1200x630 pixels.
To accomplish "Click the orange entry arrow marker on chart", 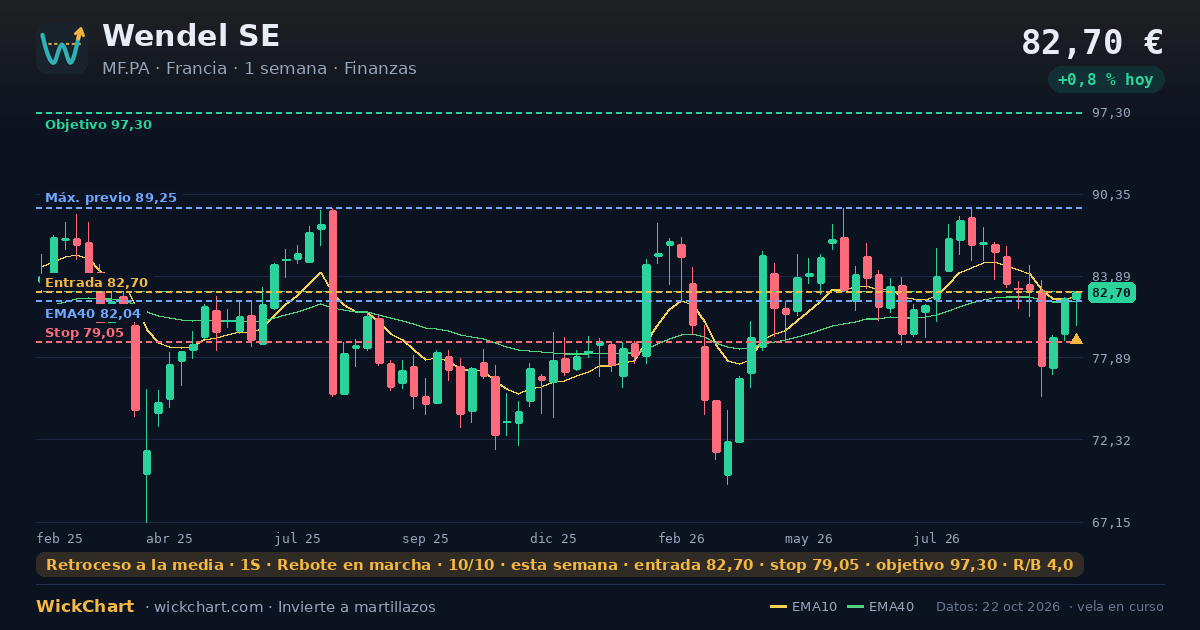I will pos(1076,339).
